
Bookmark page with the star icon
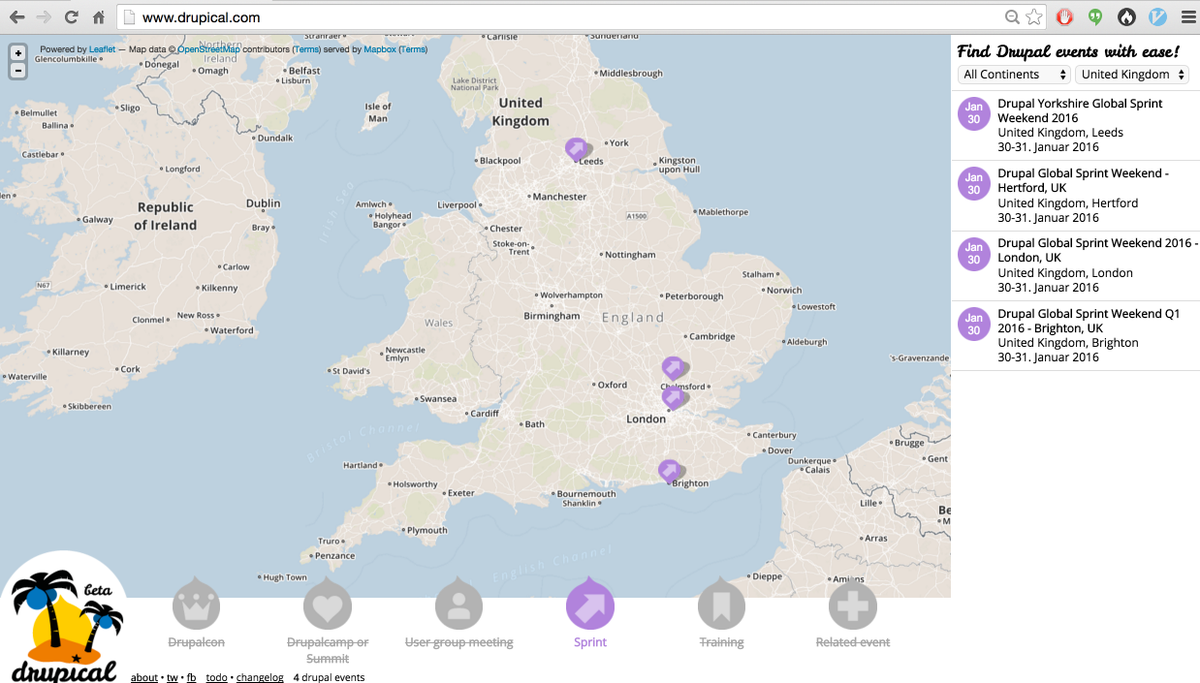1035,17
